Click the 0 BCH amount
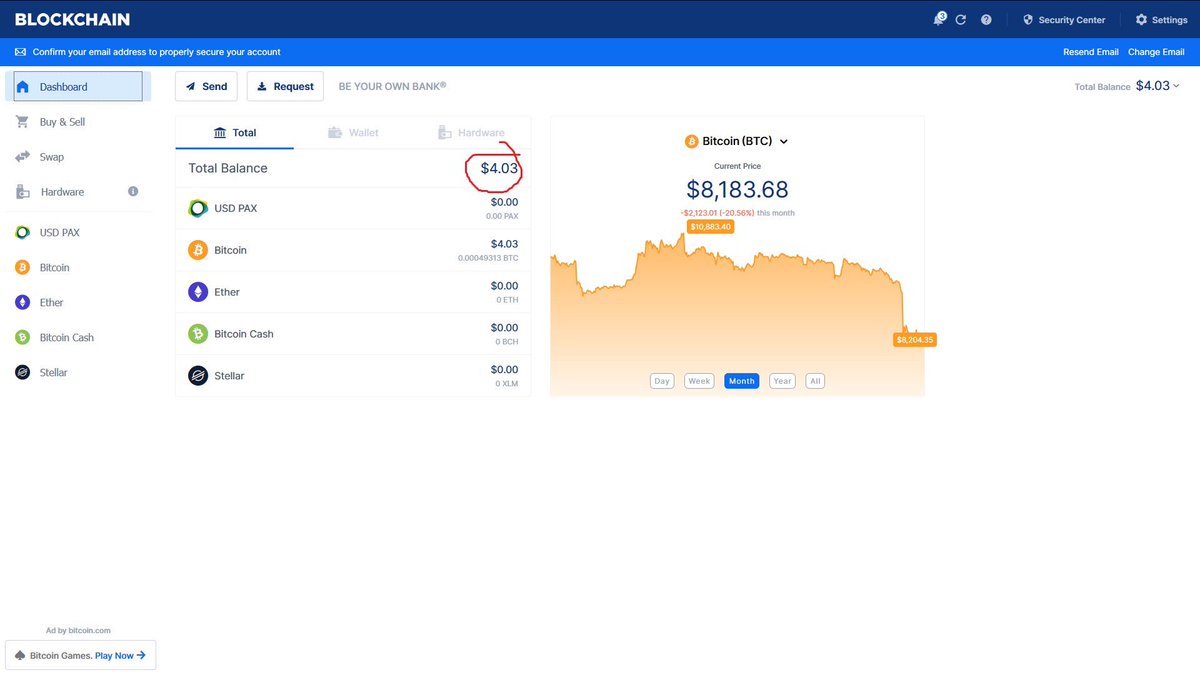 pos(507,342)
